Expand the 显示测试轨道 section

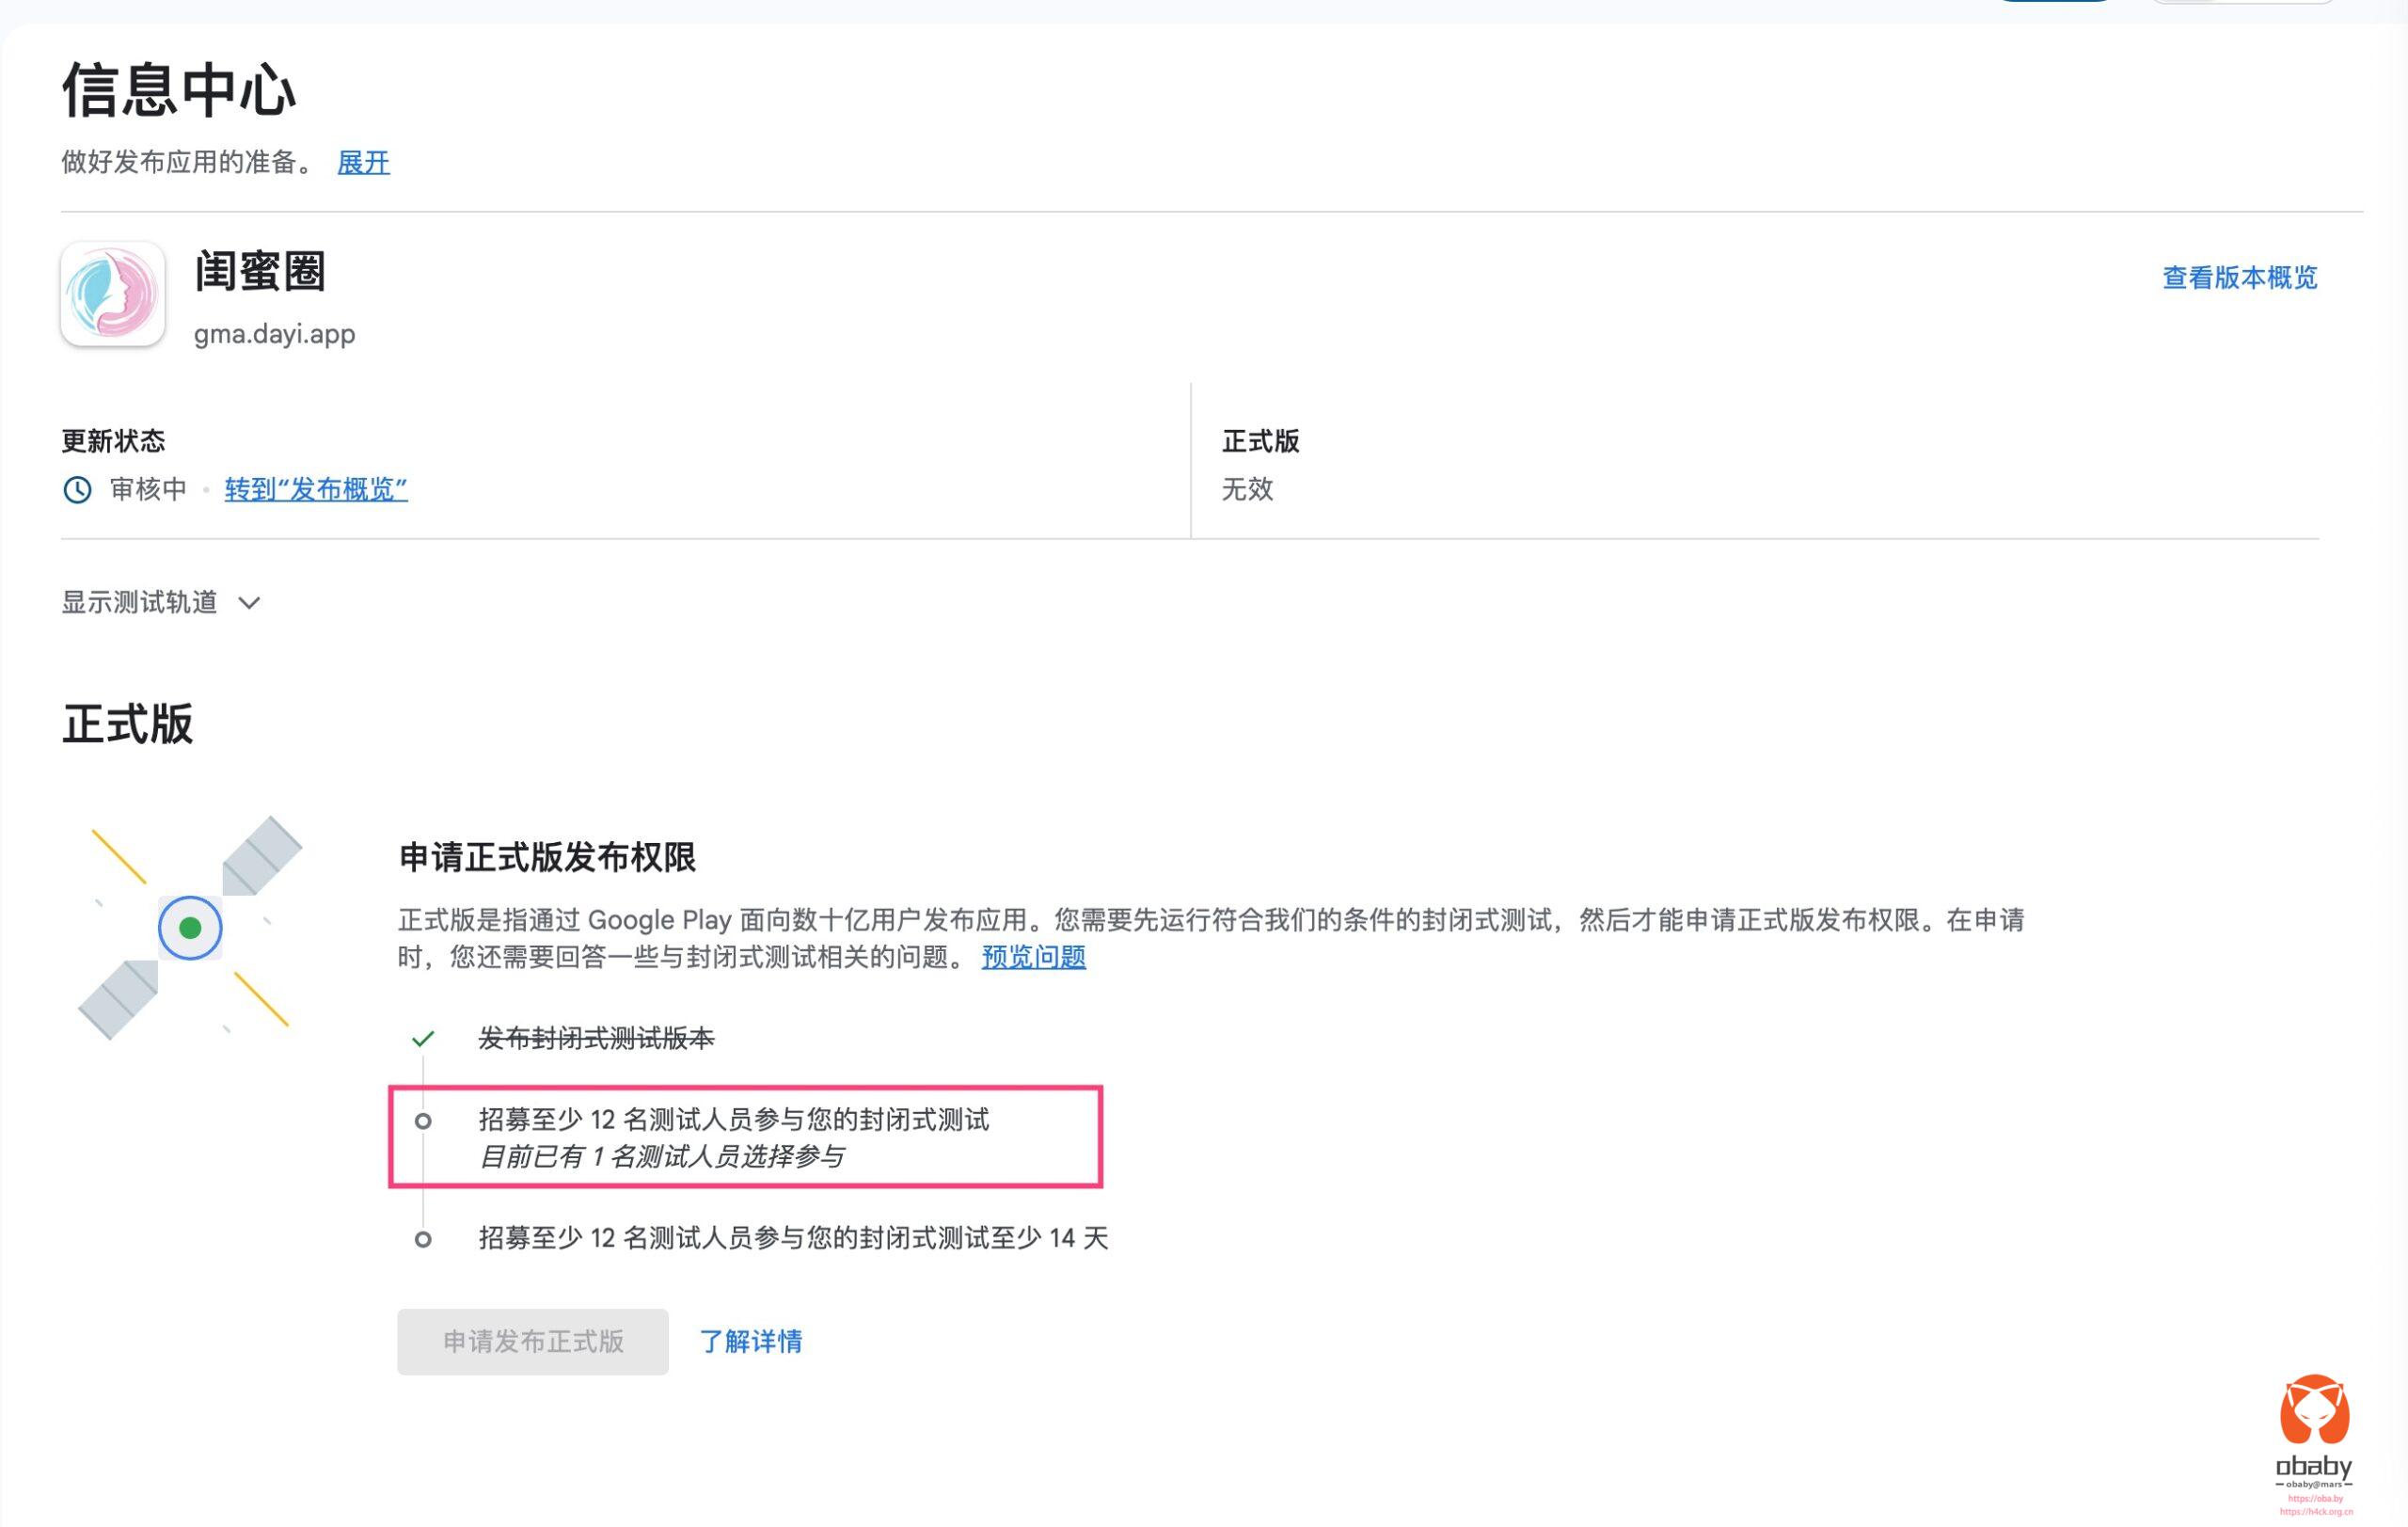coord(140,603)
